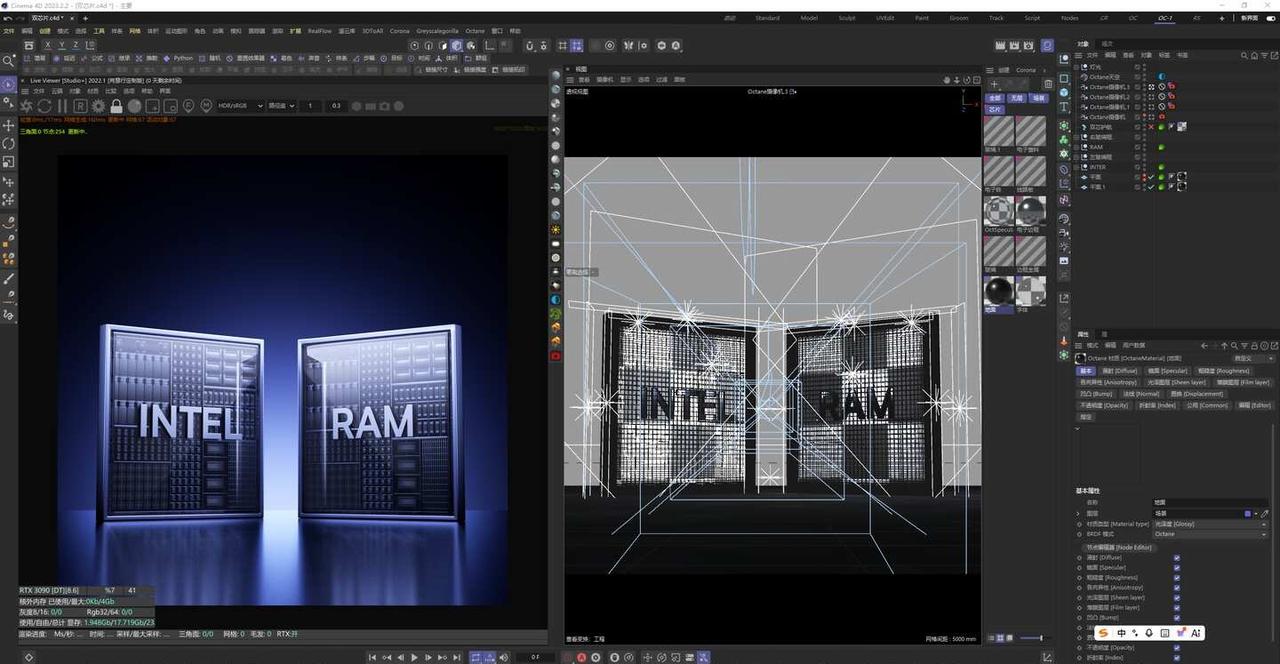The width and height of the screenshot is (1280, 664).
Task: Toggle Film layer channel checkbox
Action: click(x=1177, y=608)
